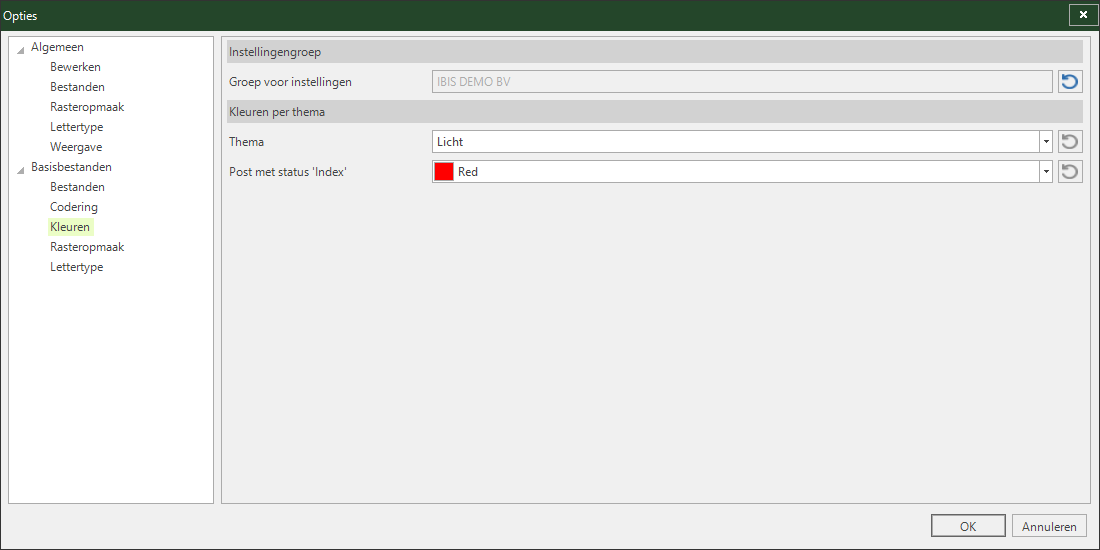Close the Opties dialog window

pyautogui.click(x=1083, y=15)
